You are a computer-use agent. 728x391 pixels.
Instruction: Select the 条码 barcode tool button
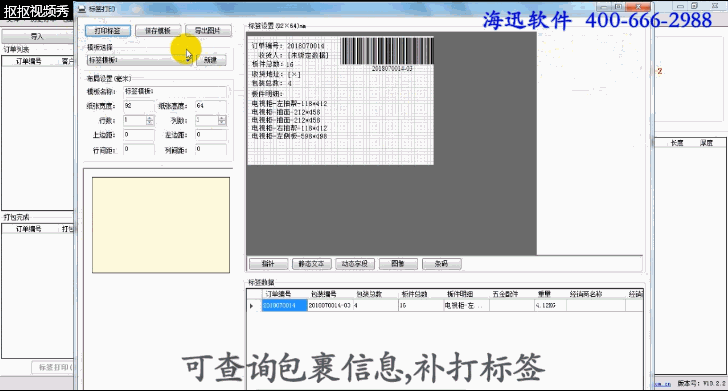(442, 264)
